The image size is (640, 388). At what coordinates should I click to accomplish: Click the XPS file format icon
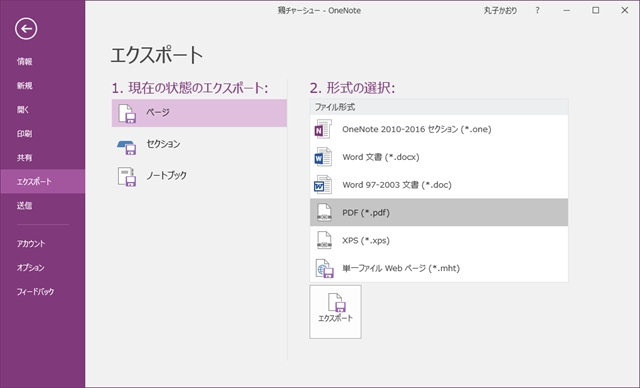tap(324, 240)
